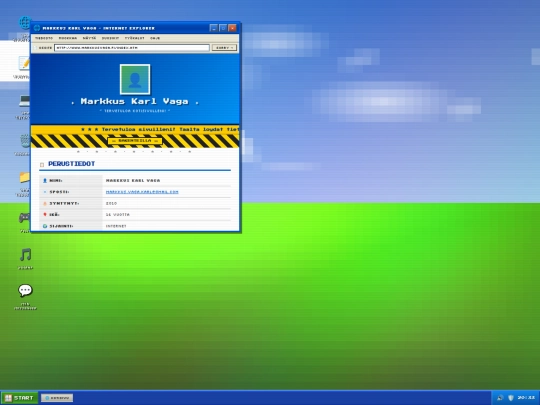Open the Näytä menu
This screenshot has width=540, height=405.
(89, 38)
